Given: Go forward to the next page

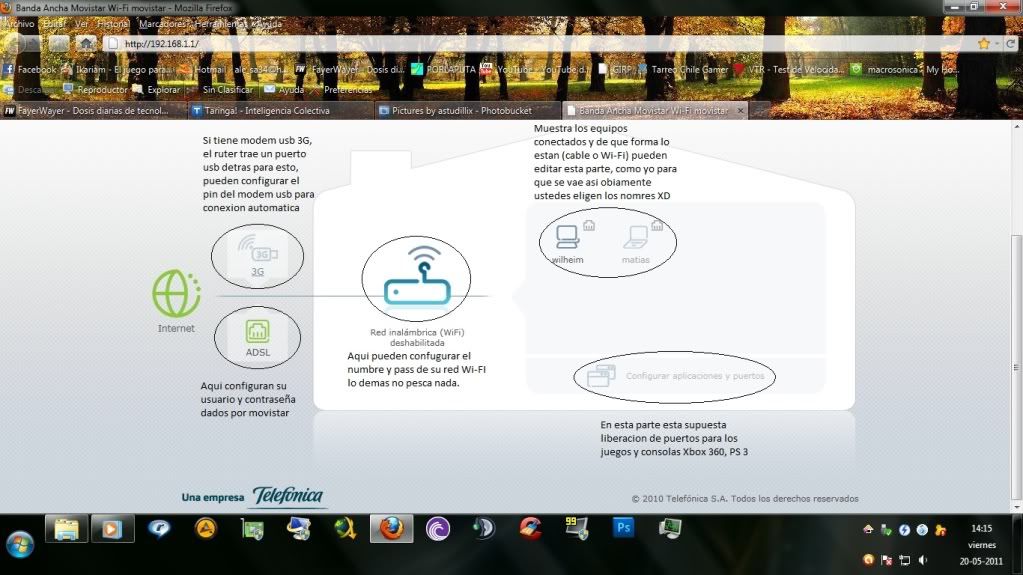Looking at the screenshot, I should [36, 44].
